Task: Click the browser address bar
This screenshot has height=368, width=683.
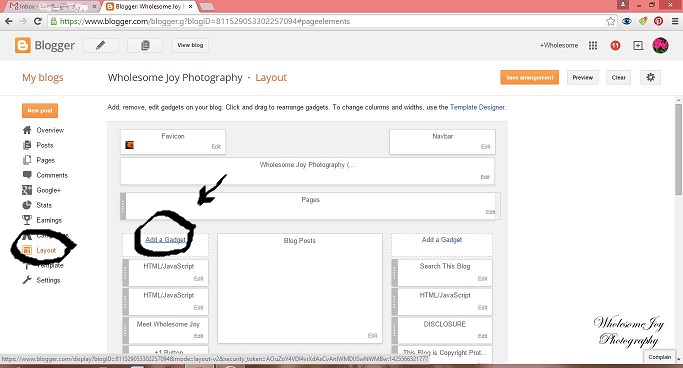Action: [x=327, y=21]
